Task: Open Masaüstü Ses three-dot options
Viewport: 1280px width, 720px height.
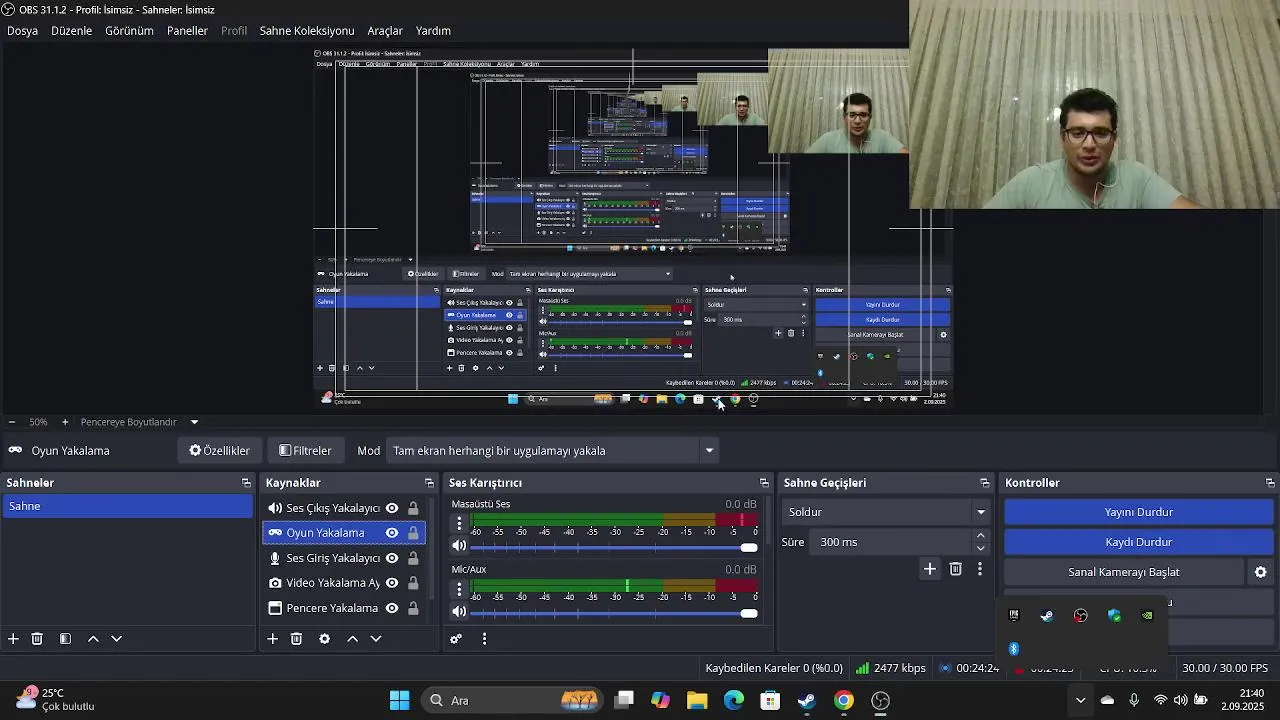Action: click(459, 524)
